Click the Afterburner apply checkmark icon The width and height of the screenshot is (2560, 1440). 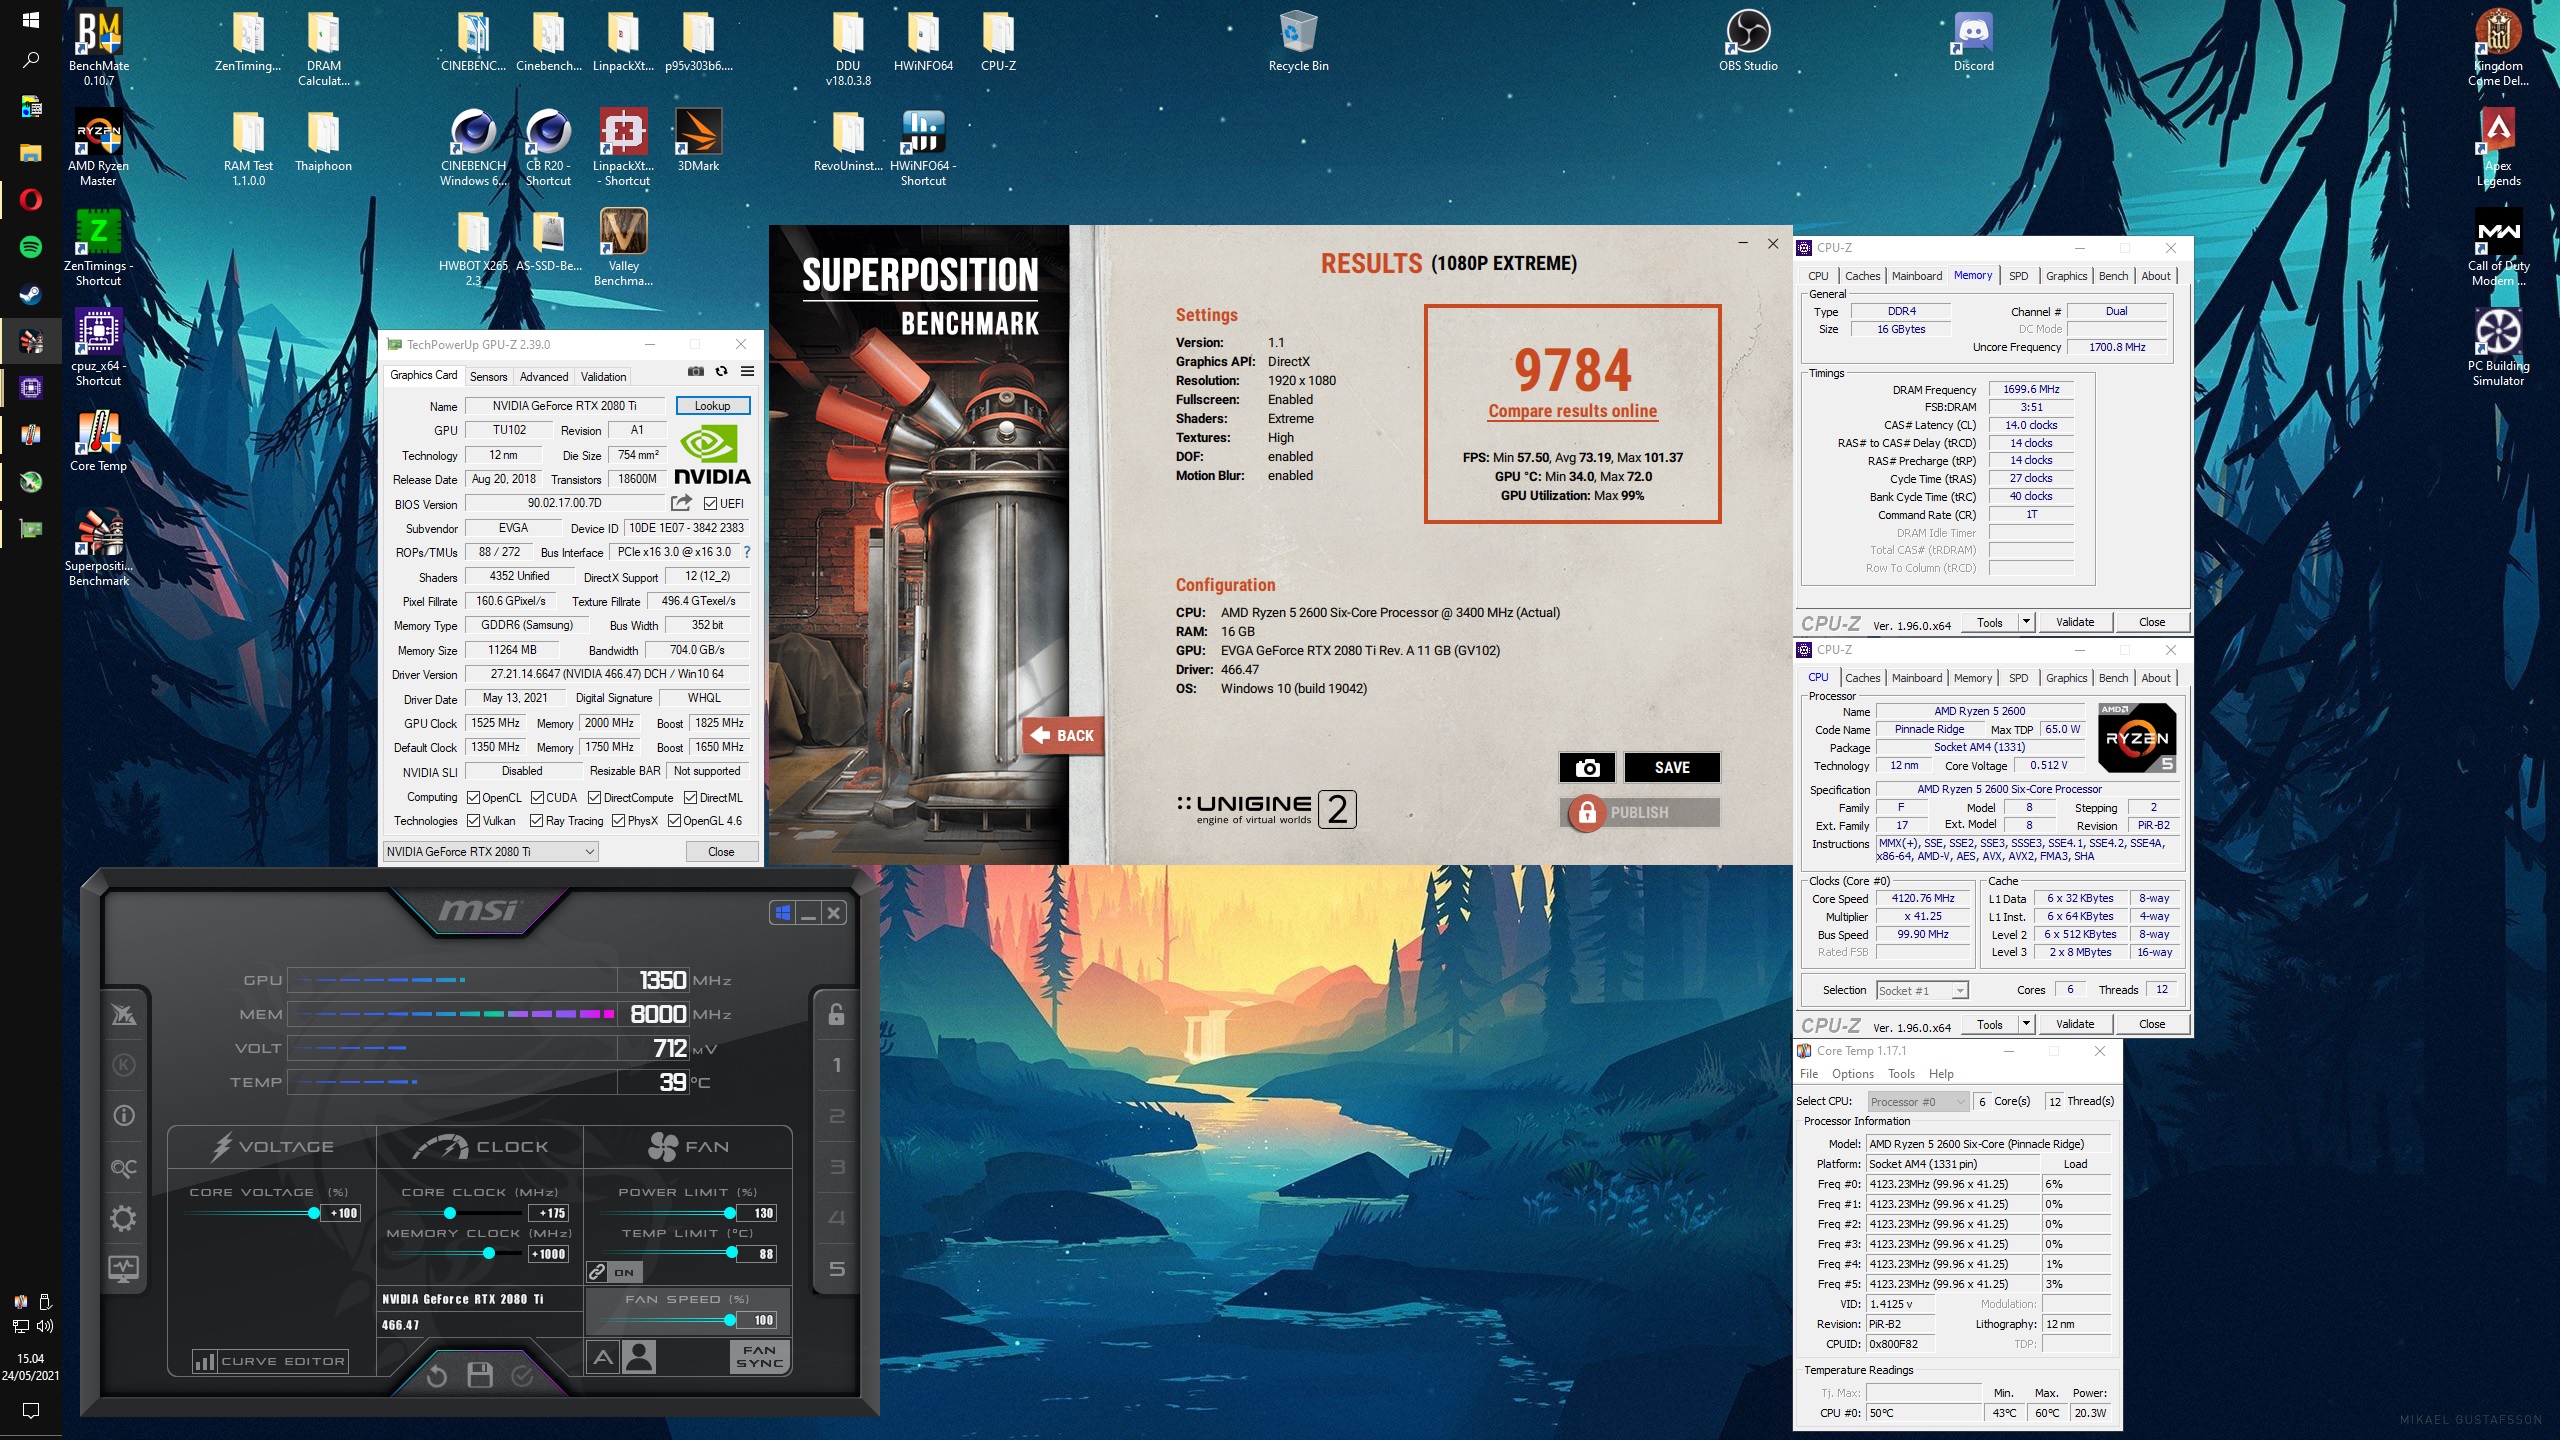[x=522, y=1377]
